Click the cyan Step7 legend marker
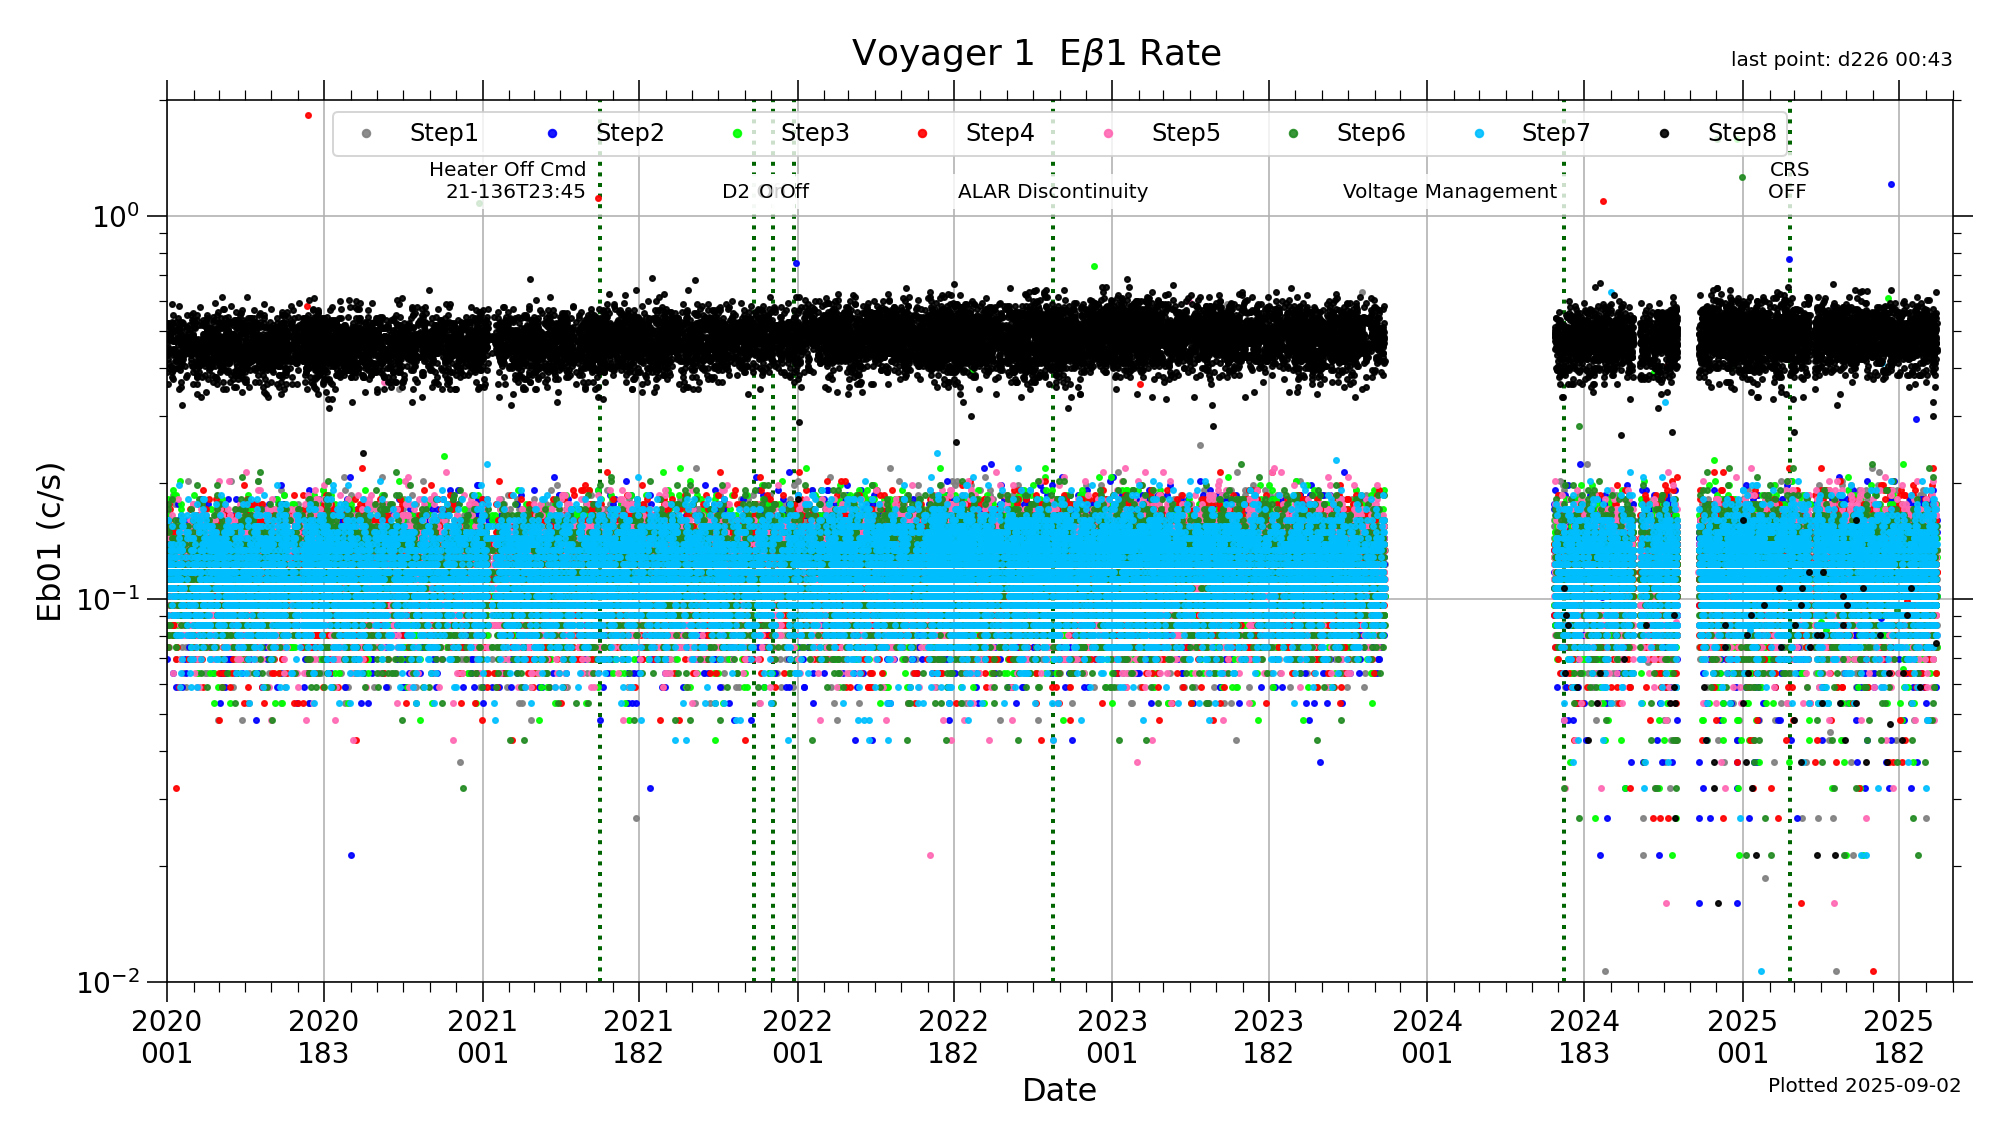Screen dimensions: 2008x1144 1479,134
